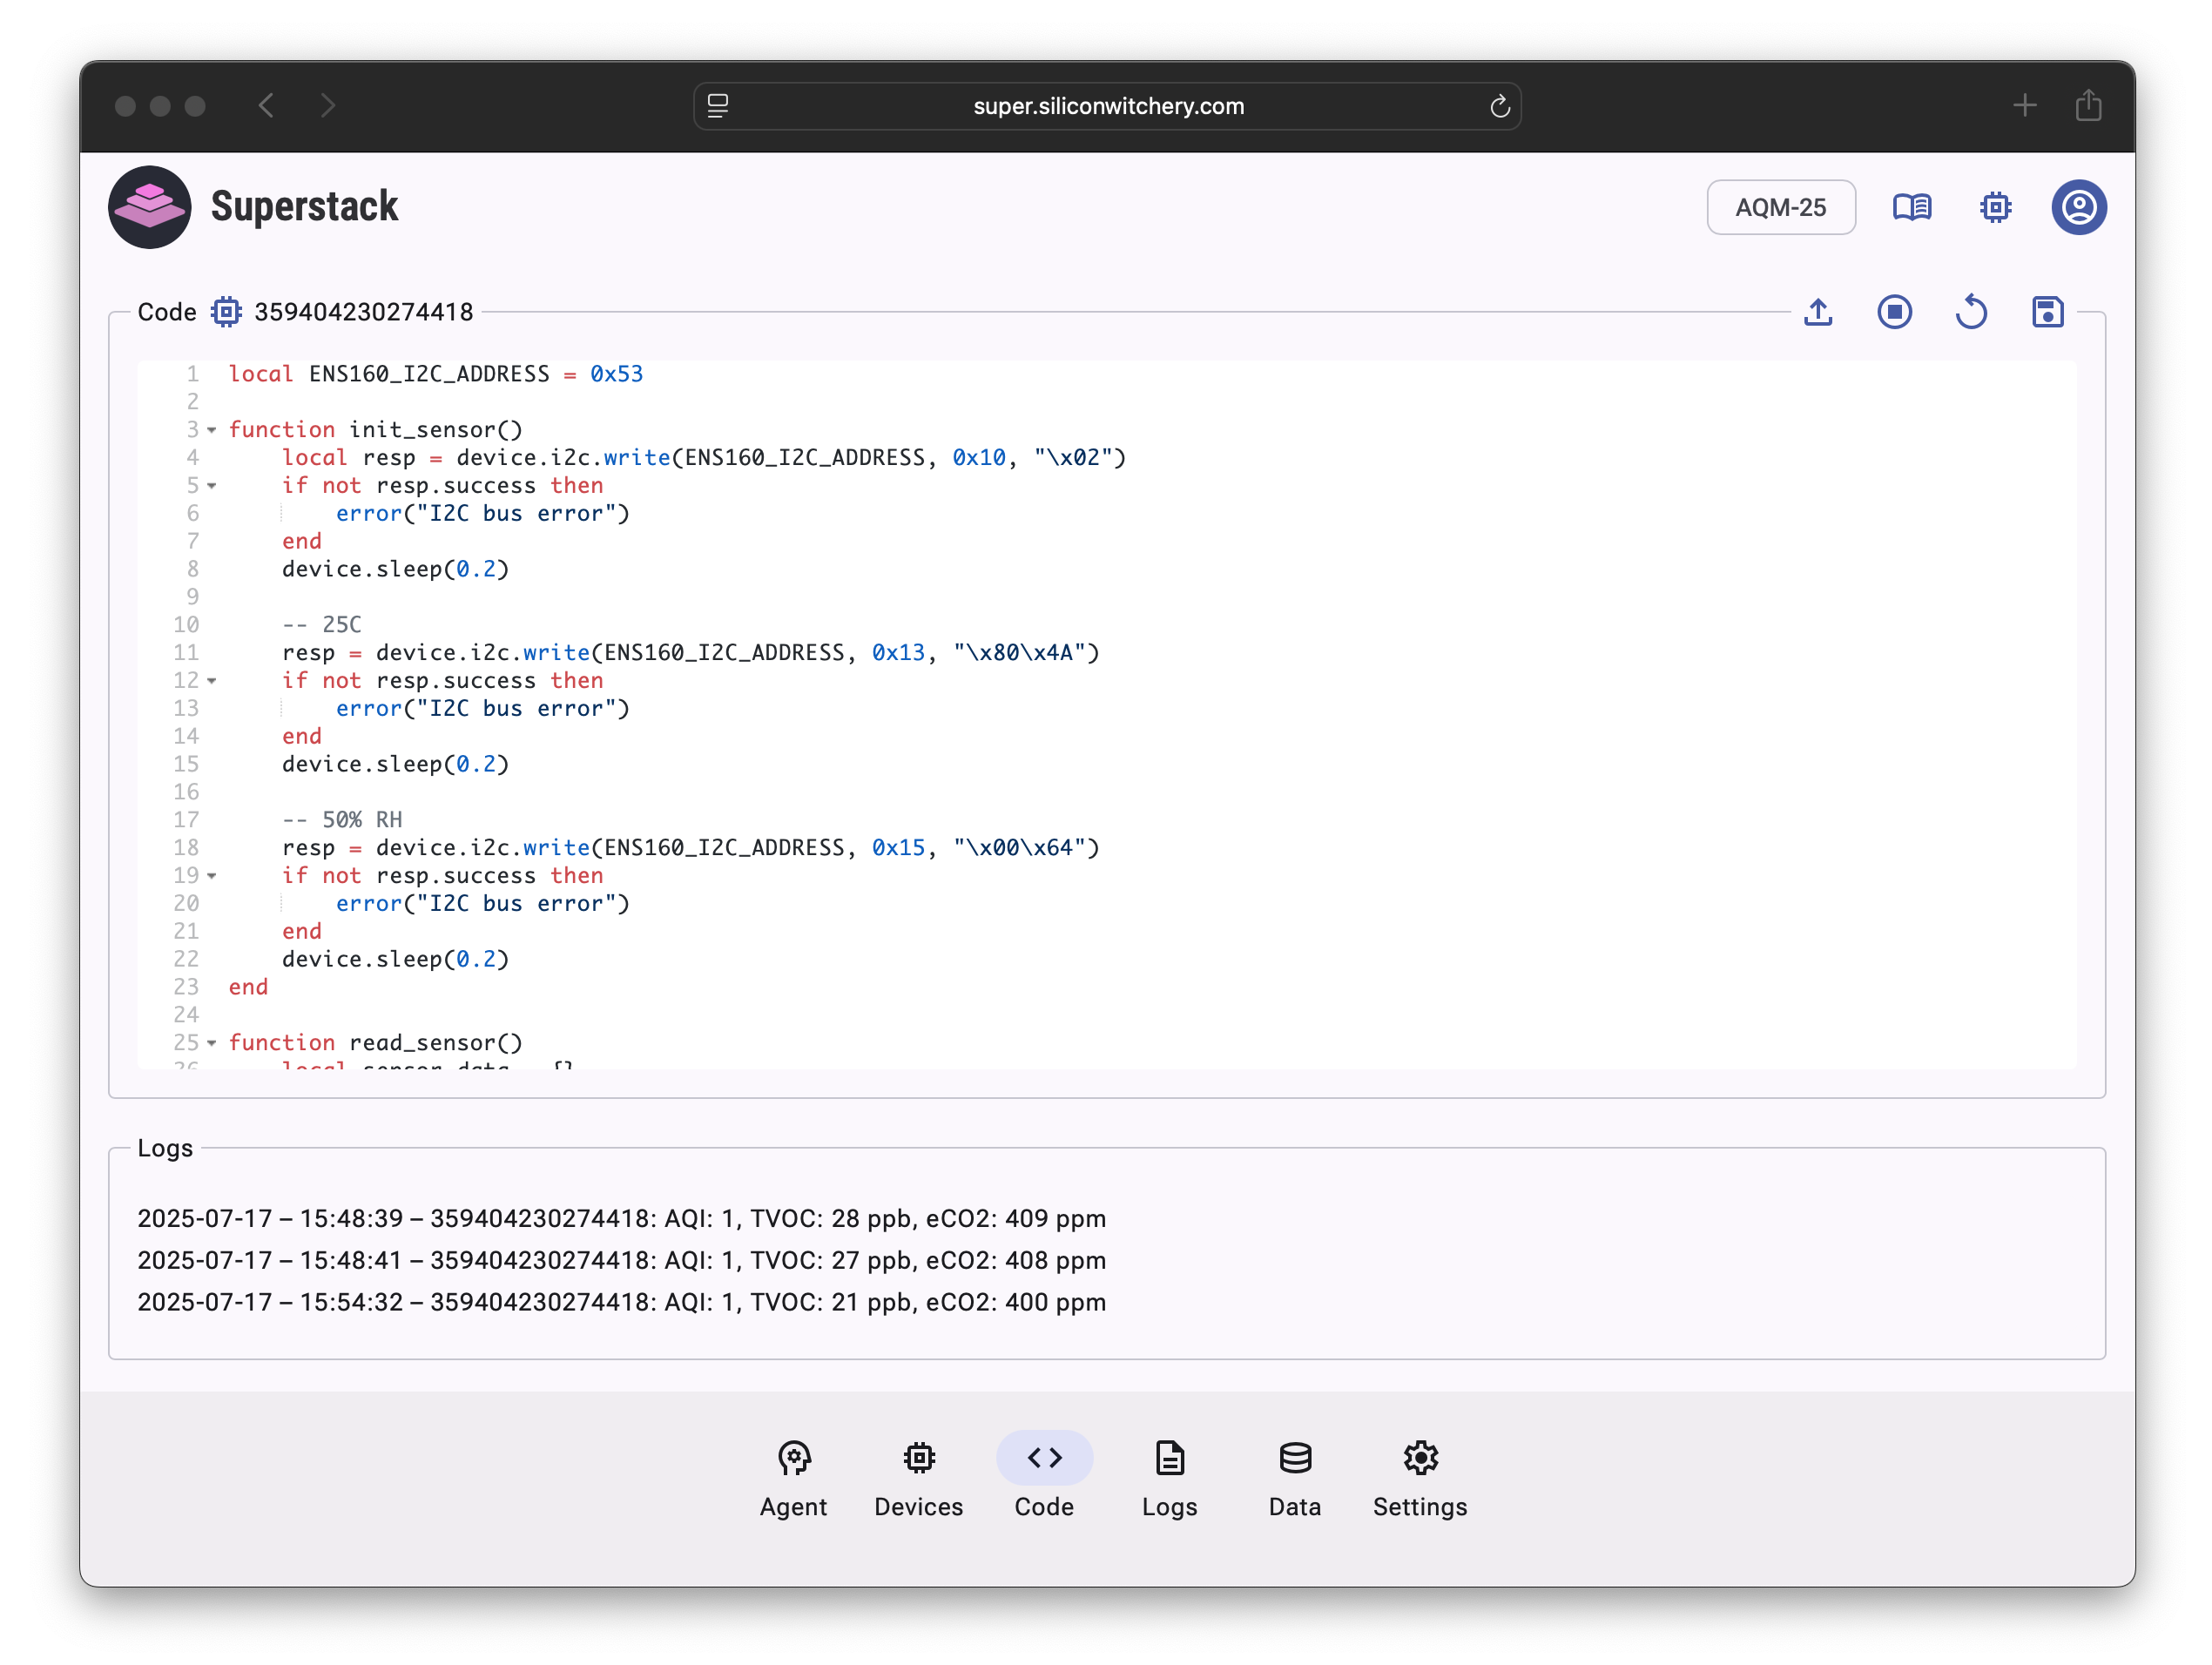Click the log entry at 15:48:39
The width and height of the screenshot is (2212, 1665).
click(x=621, y=1218)
